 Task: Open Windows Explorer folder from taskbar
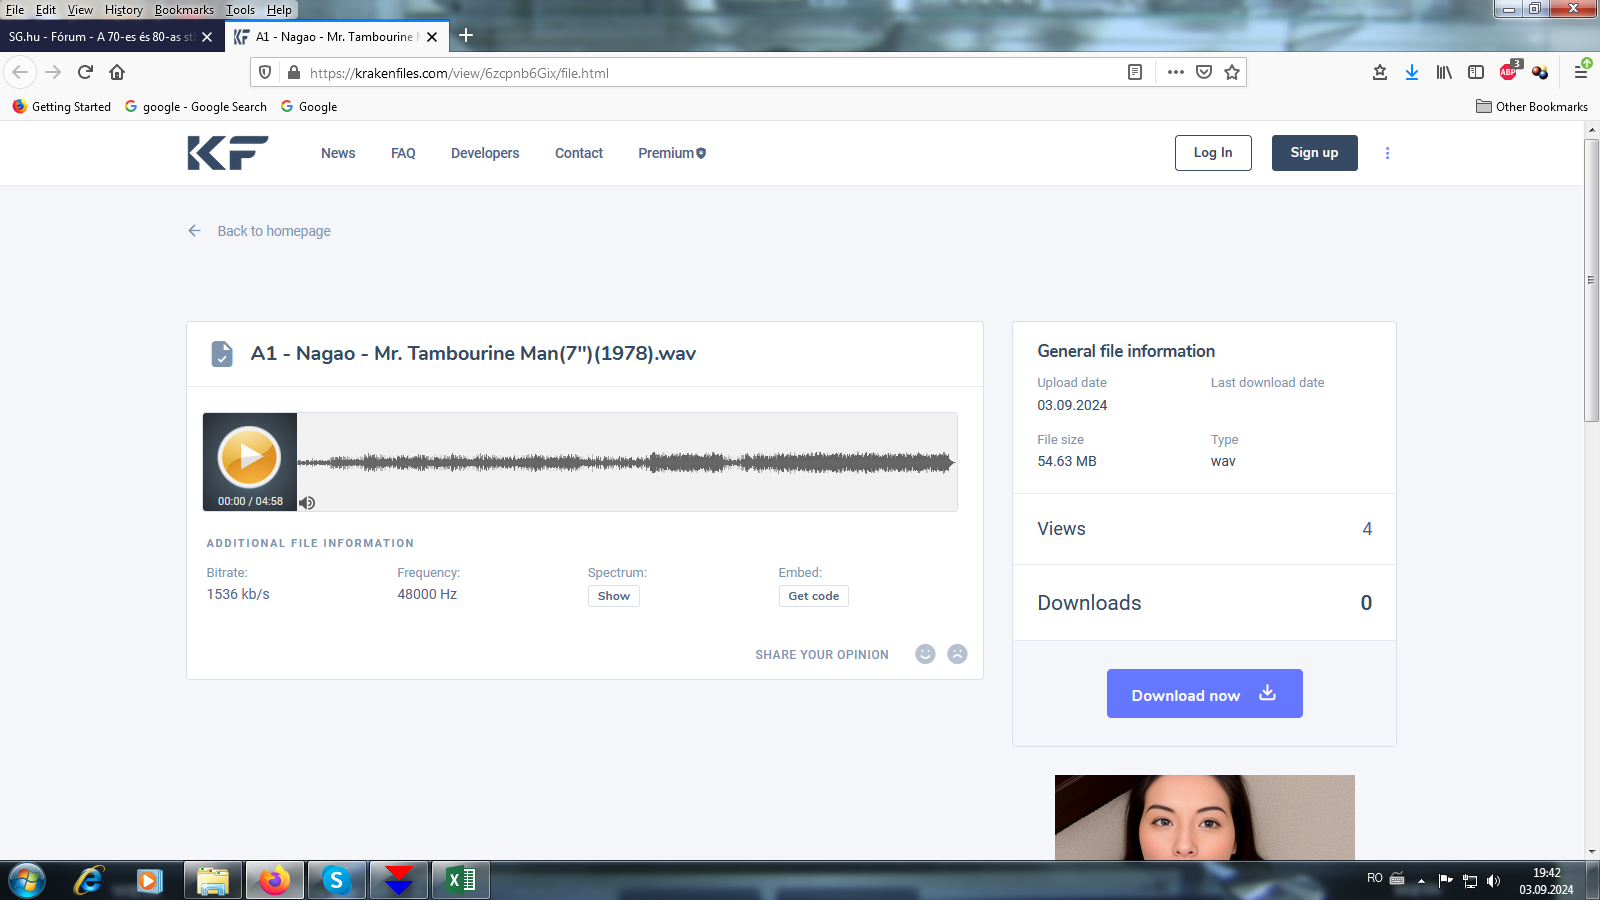pyautogui.click(x=213, y=881)
